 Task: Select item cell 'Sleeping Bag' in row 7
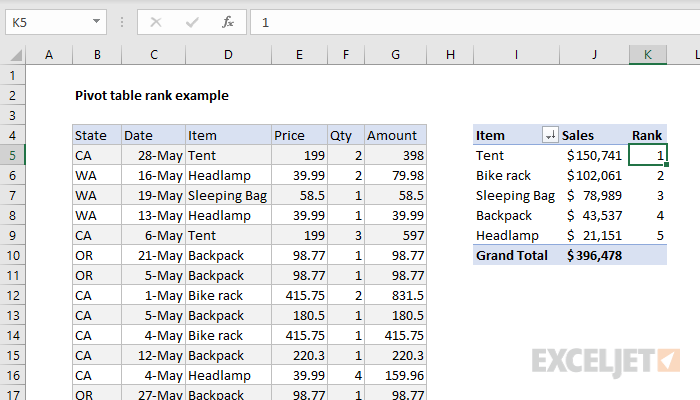pos(228,196)
